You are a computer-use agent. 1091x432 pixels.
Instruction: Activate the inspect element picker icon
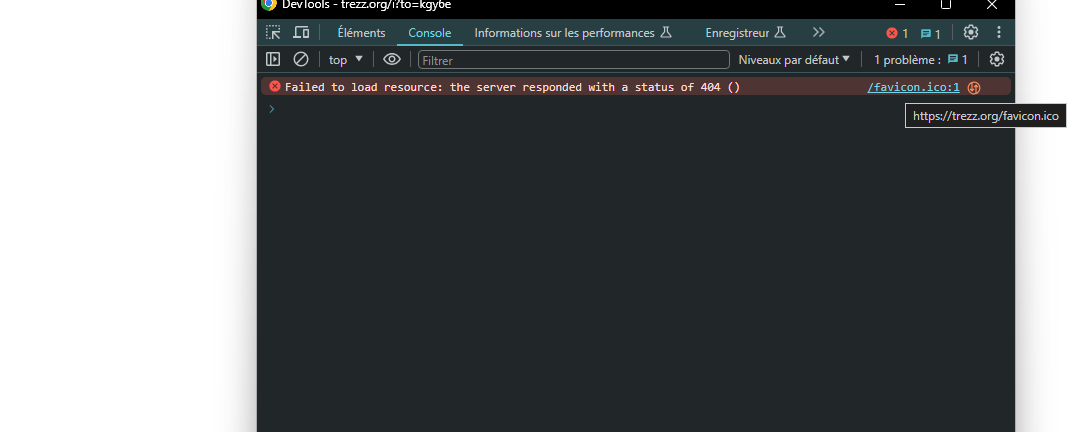coord(273,32)
